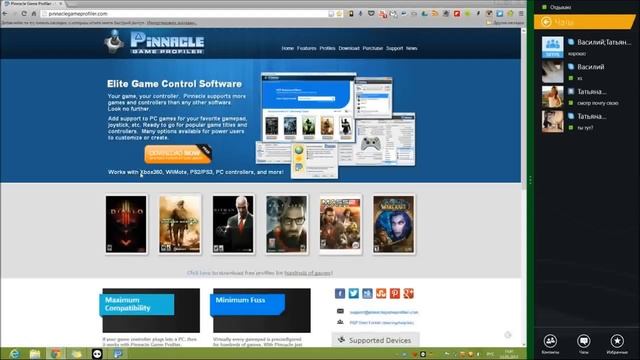
Task: Open the Twitter social icon
Action: coord(353,293)
